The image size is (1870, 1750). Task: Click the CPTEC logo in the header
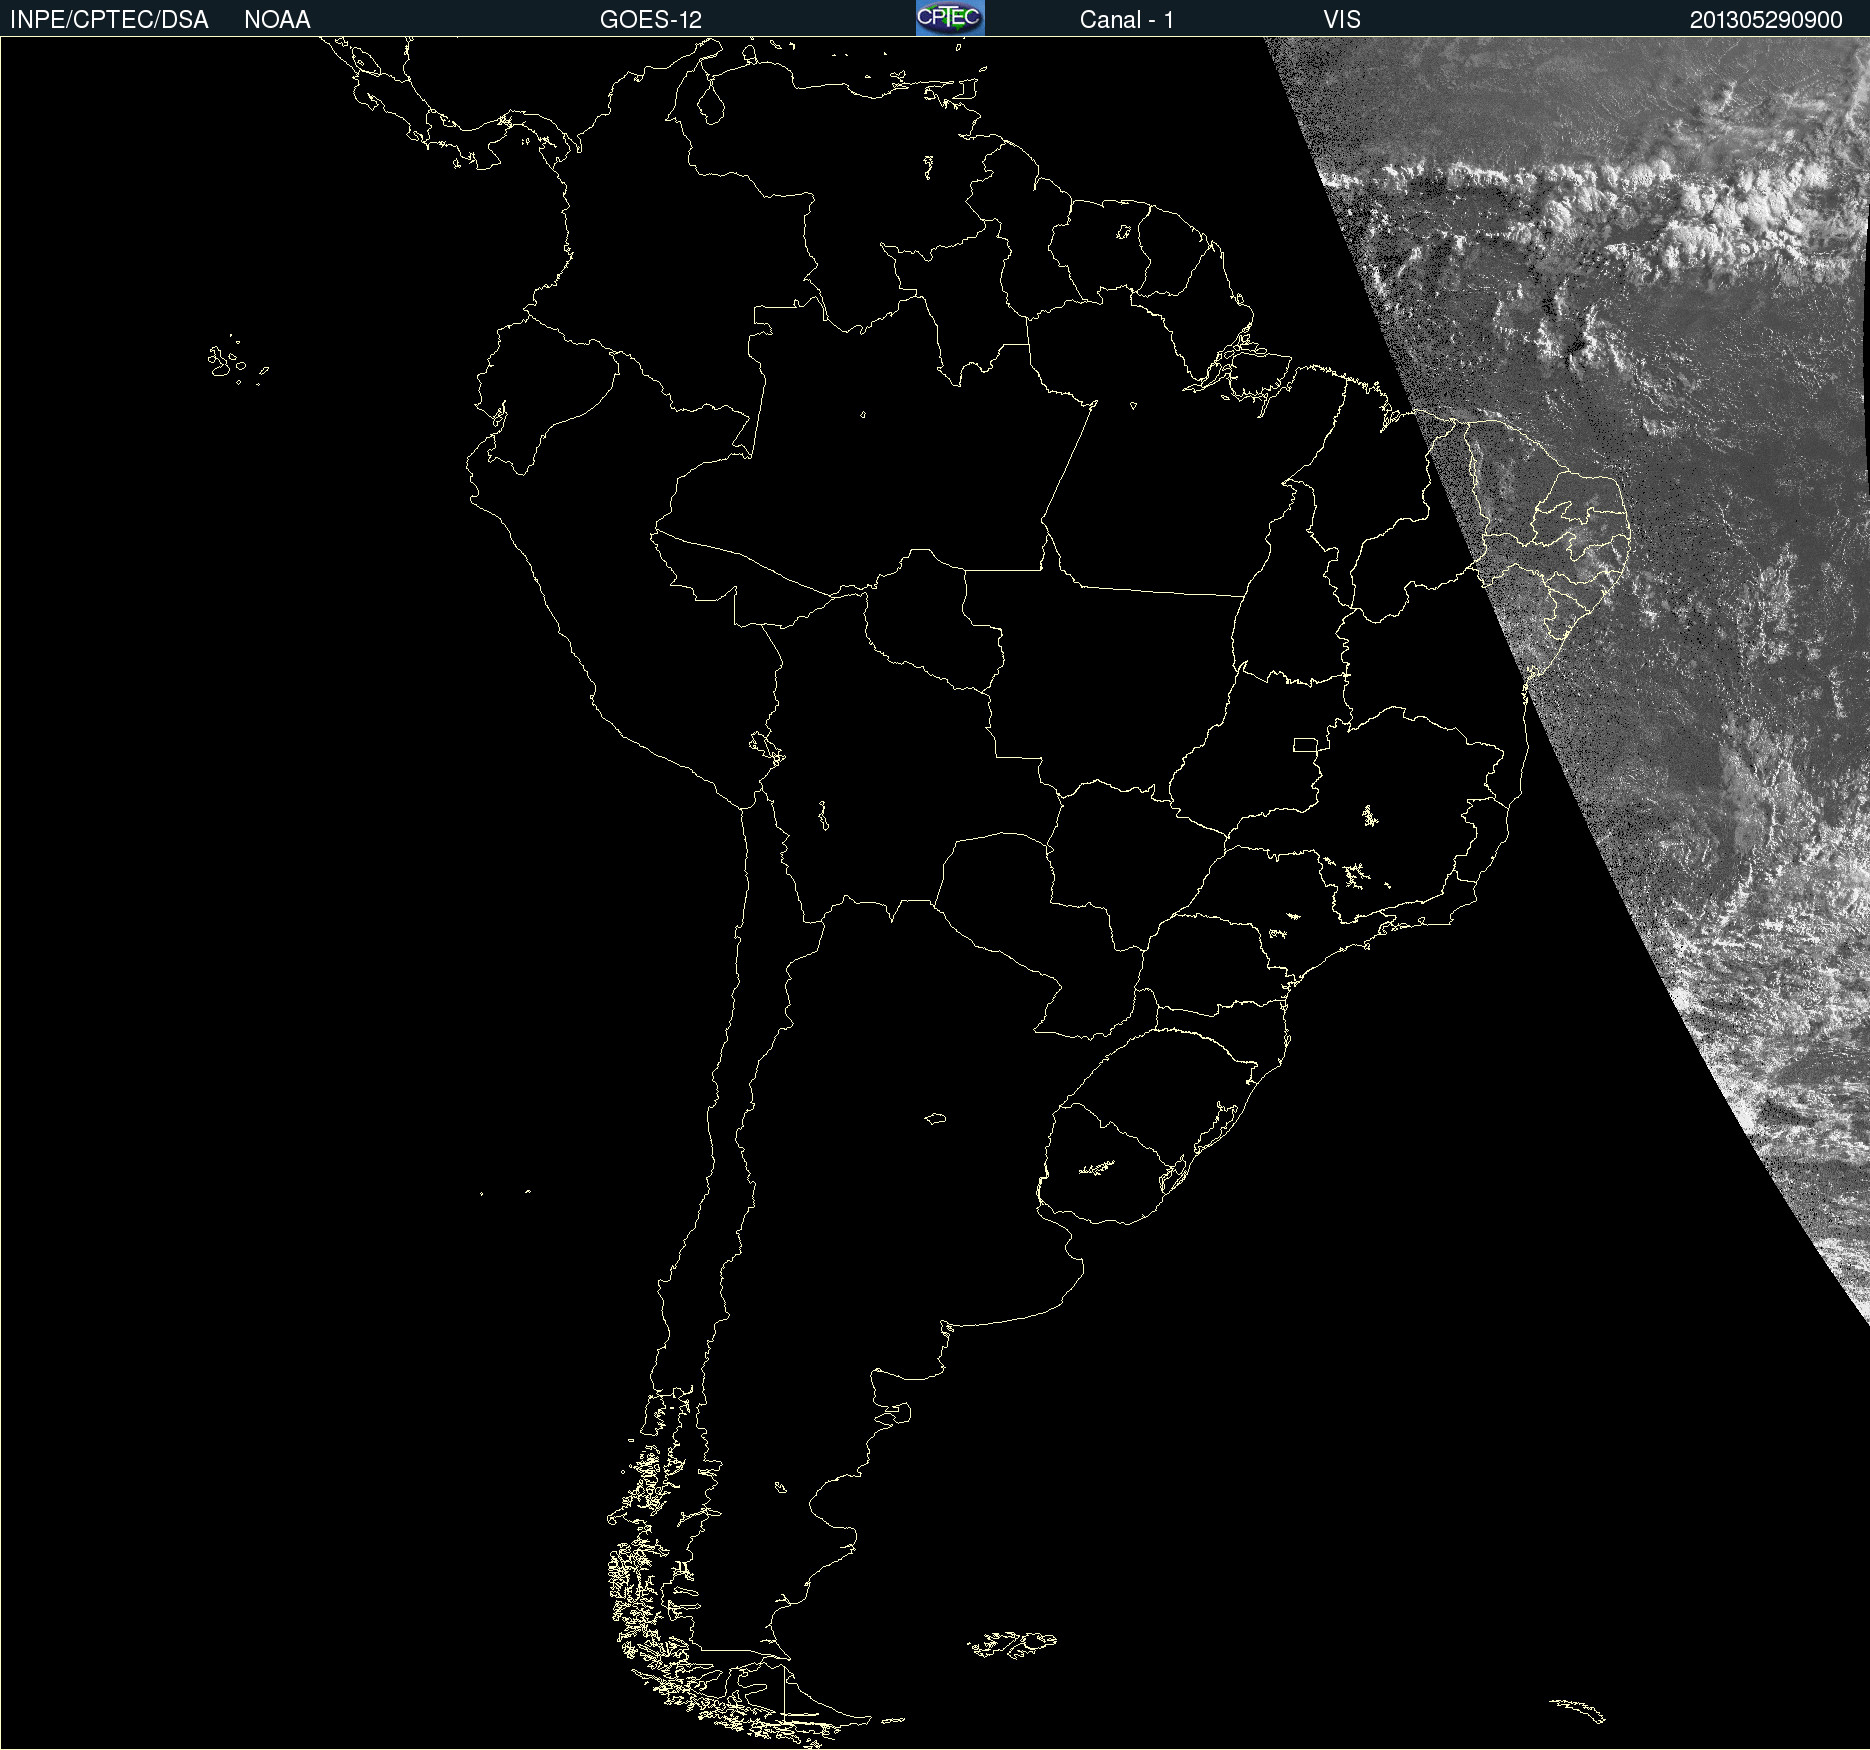pos(950,18)
